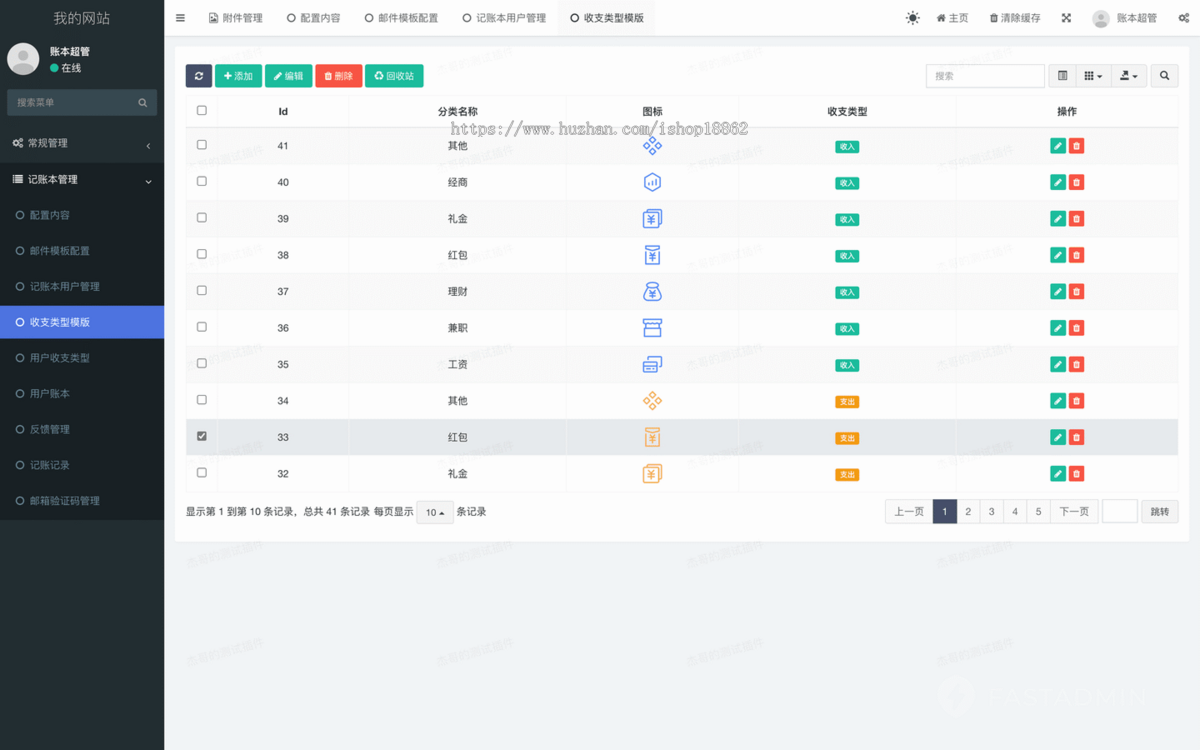Switch to the 附件管理 tab
This screenshot has width=1200, height=750.
click(243, 17)
